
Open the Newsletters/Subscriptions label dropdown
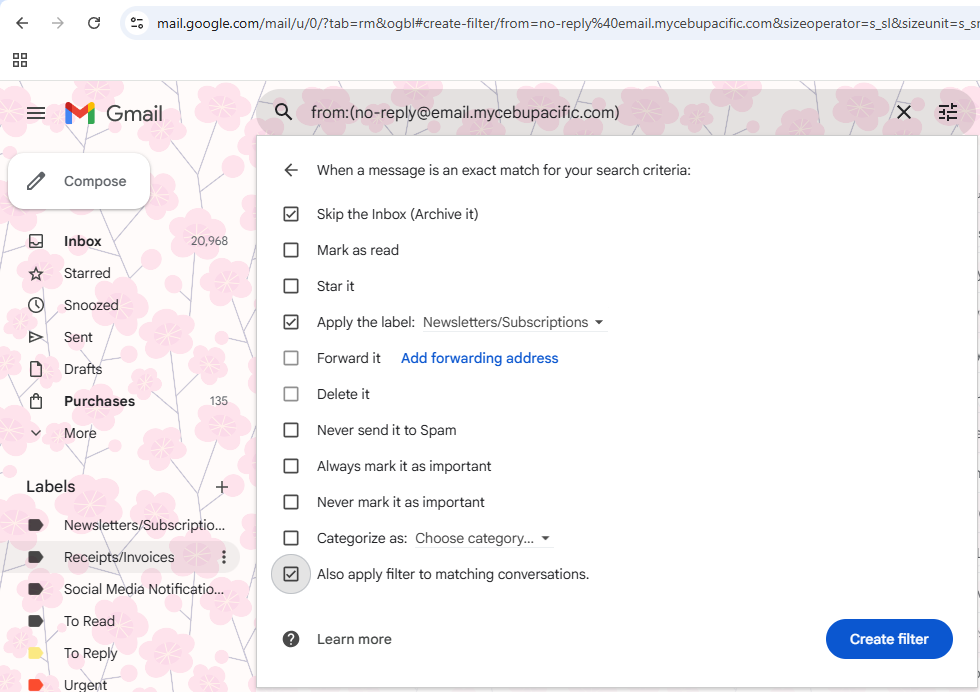point(514,323)
